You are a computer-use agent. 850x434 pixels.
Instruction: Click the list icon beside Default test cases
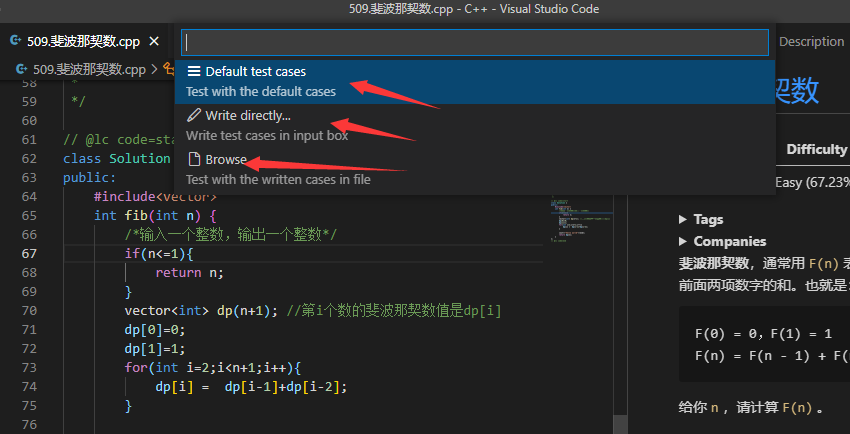194,72
